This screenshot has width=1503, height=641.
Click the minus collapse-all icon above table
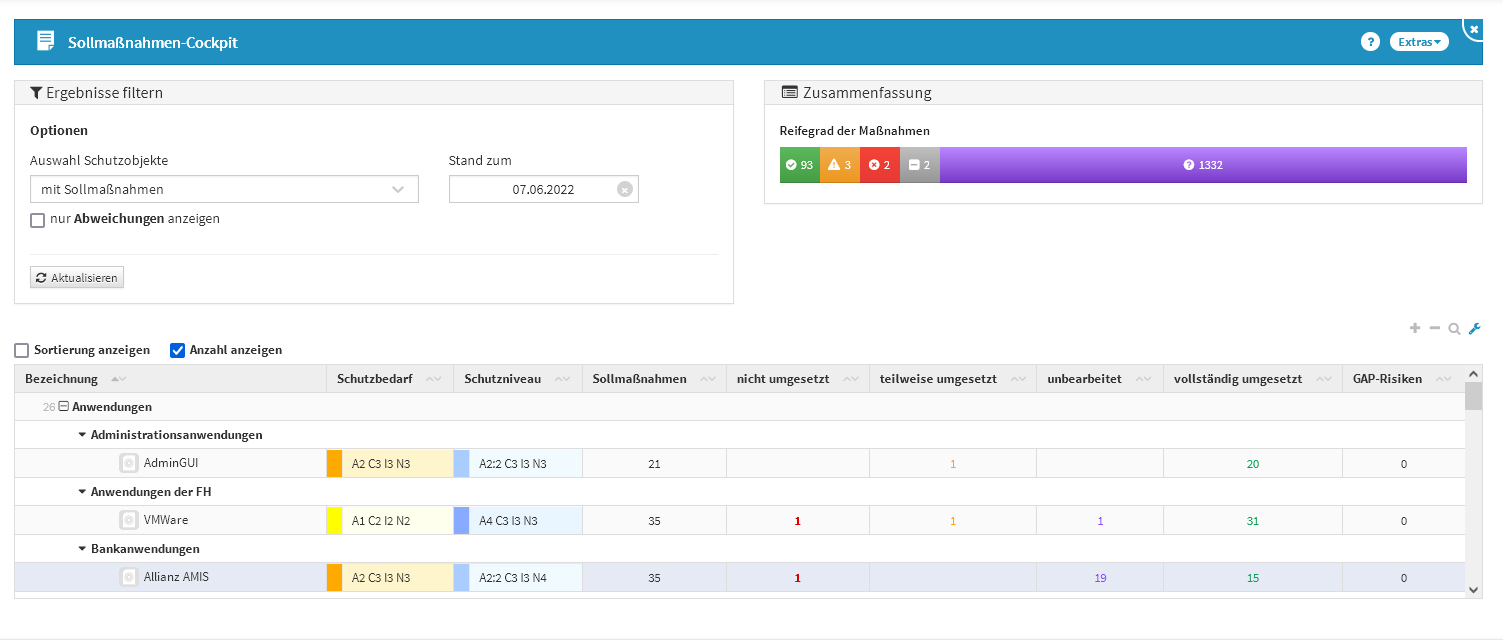(1434, 329)
